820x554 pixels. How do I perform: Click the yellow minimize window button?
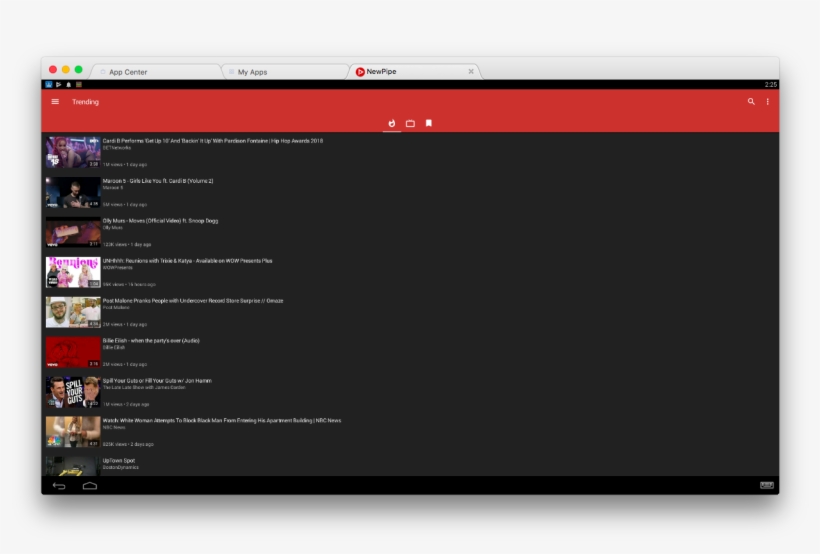(x=66, y=70)
